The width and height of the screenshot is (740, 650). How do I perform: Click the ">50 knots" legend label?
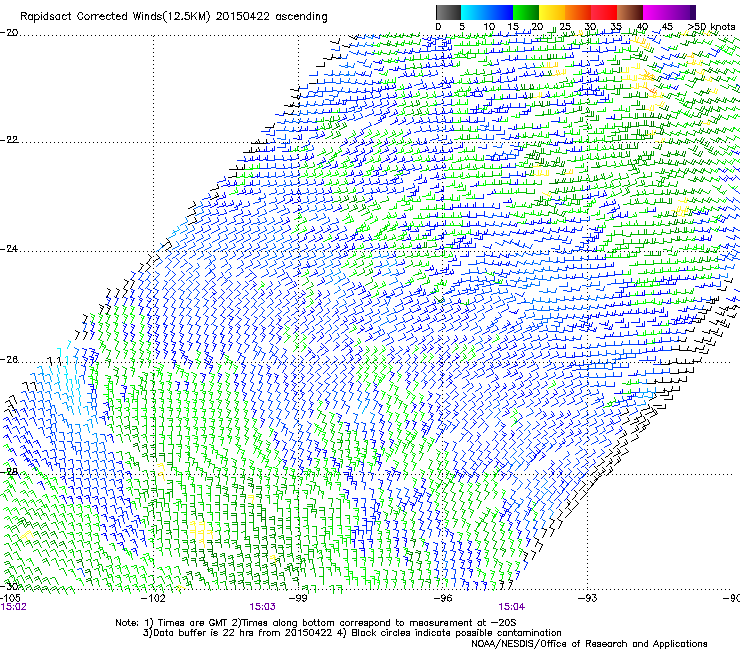[712, 27]
